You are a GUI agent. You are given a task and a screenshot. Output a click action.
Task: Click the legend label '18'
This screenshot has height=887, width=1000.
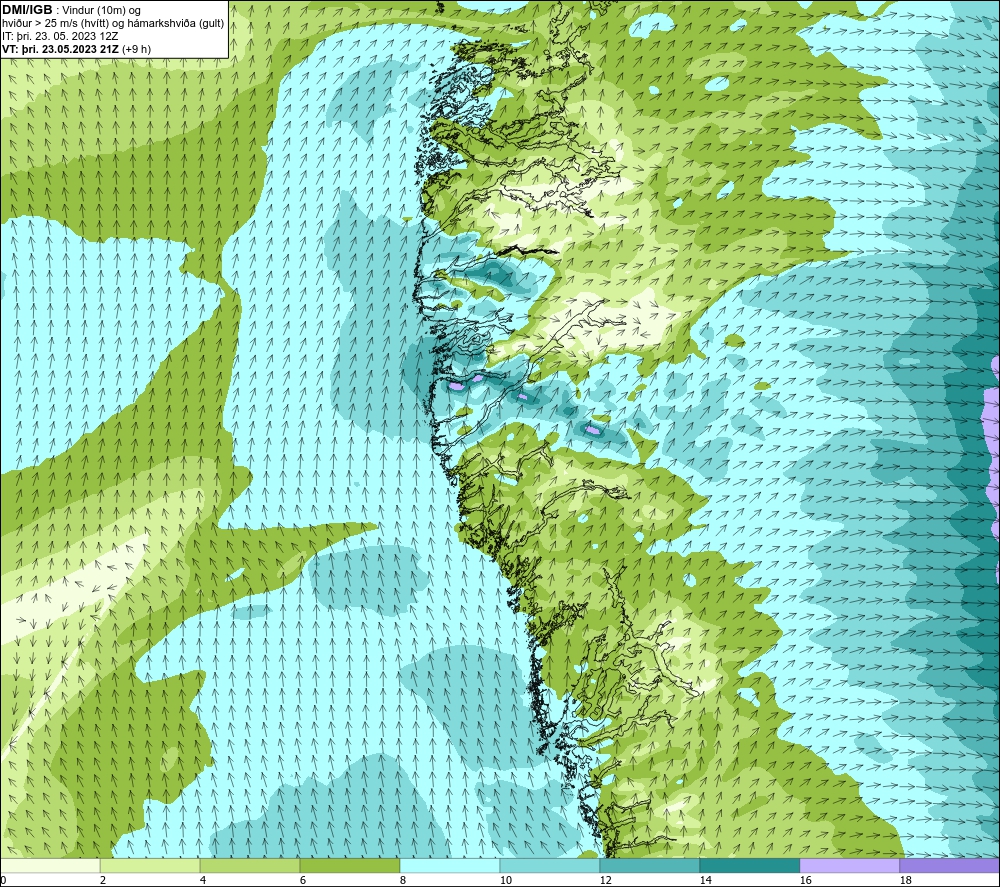pos(905,880)
